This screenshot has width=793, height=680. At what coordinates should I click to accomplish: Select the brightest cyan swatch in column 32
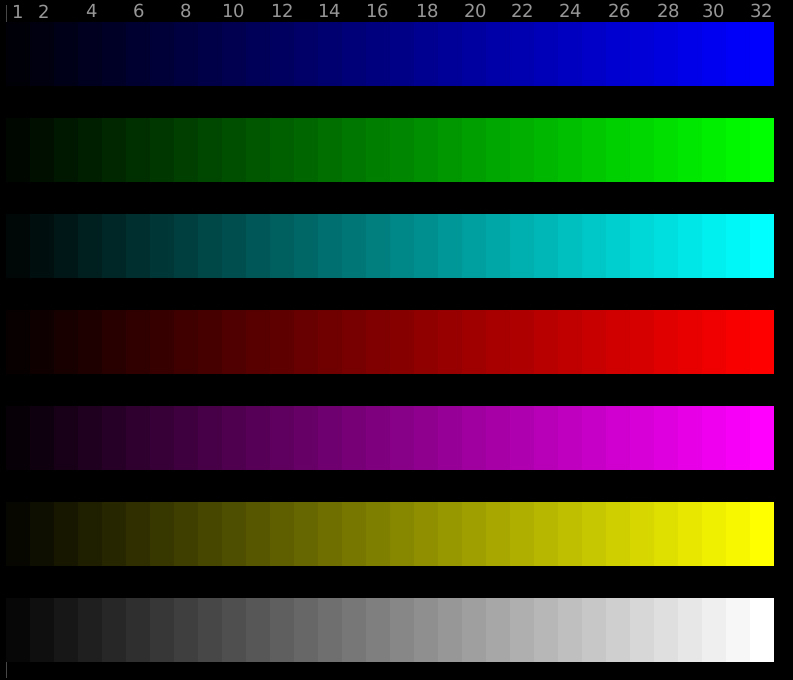(762, 246)
